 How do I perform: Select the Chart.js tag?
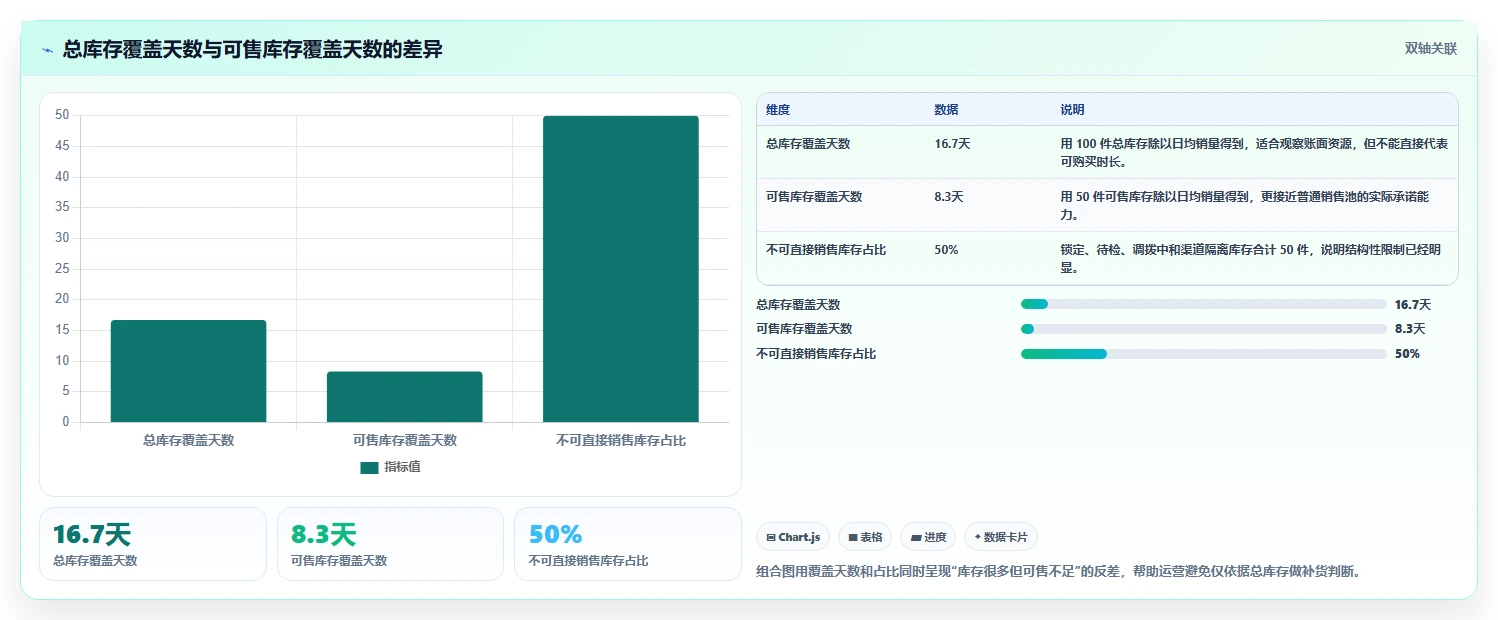click(793, 537)
